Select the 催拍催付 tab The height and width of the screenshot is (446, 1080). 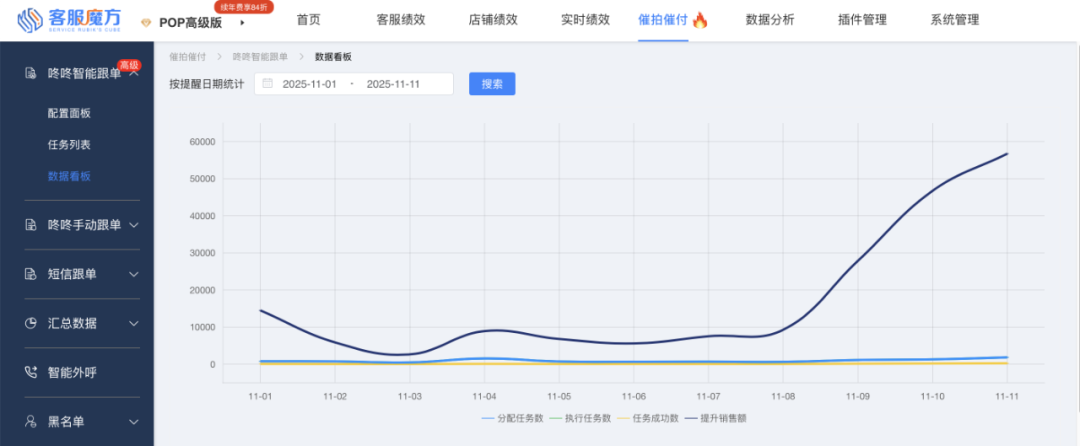click(663, 20)
